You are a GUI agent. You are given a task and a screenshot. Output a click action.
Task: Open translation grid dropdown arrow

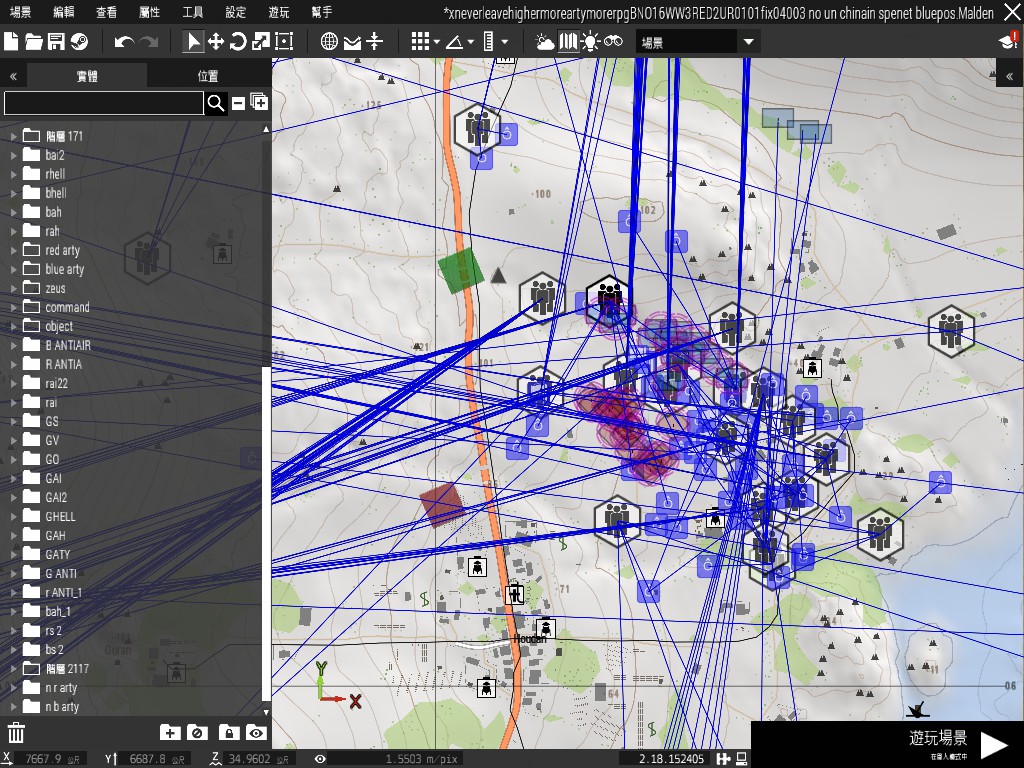[436, 42]
